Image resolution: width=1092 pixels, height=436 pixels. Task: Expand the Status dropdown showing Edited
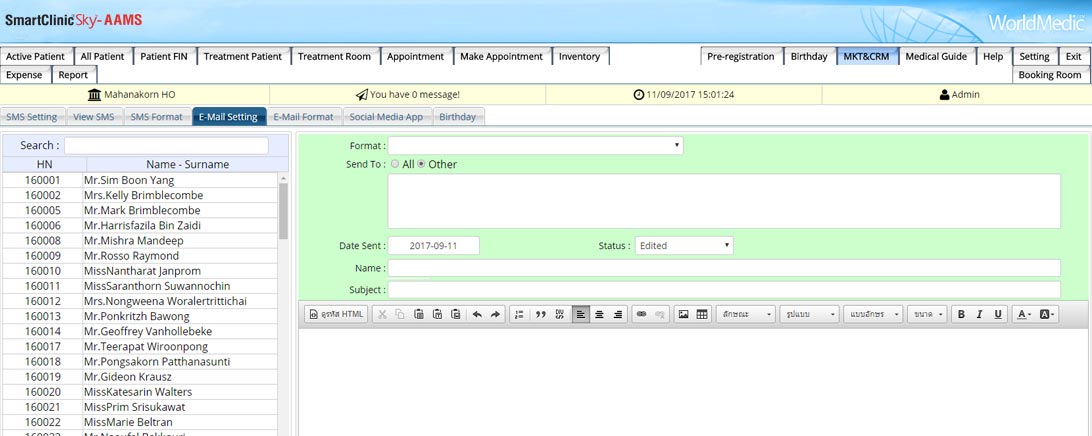[x=684, y=245]
